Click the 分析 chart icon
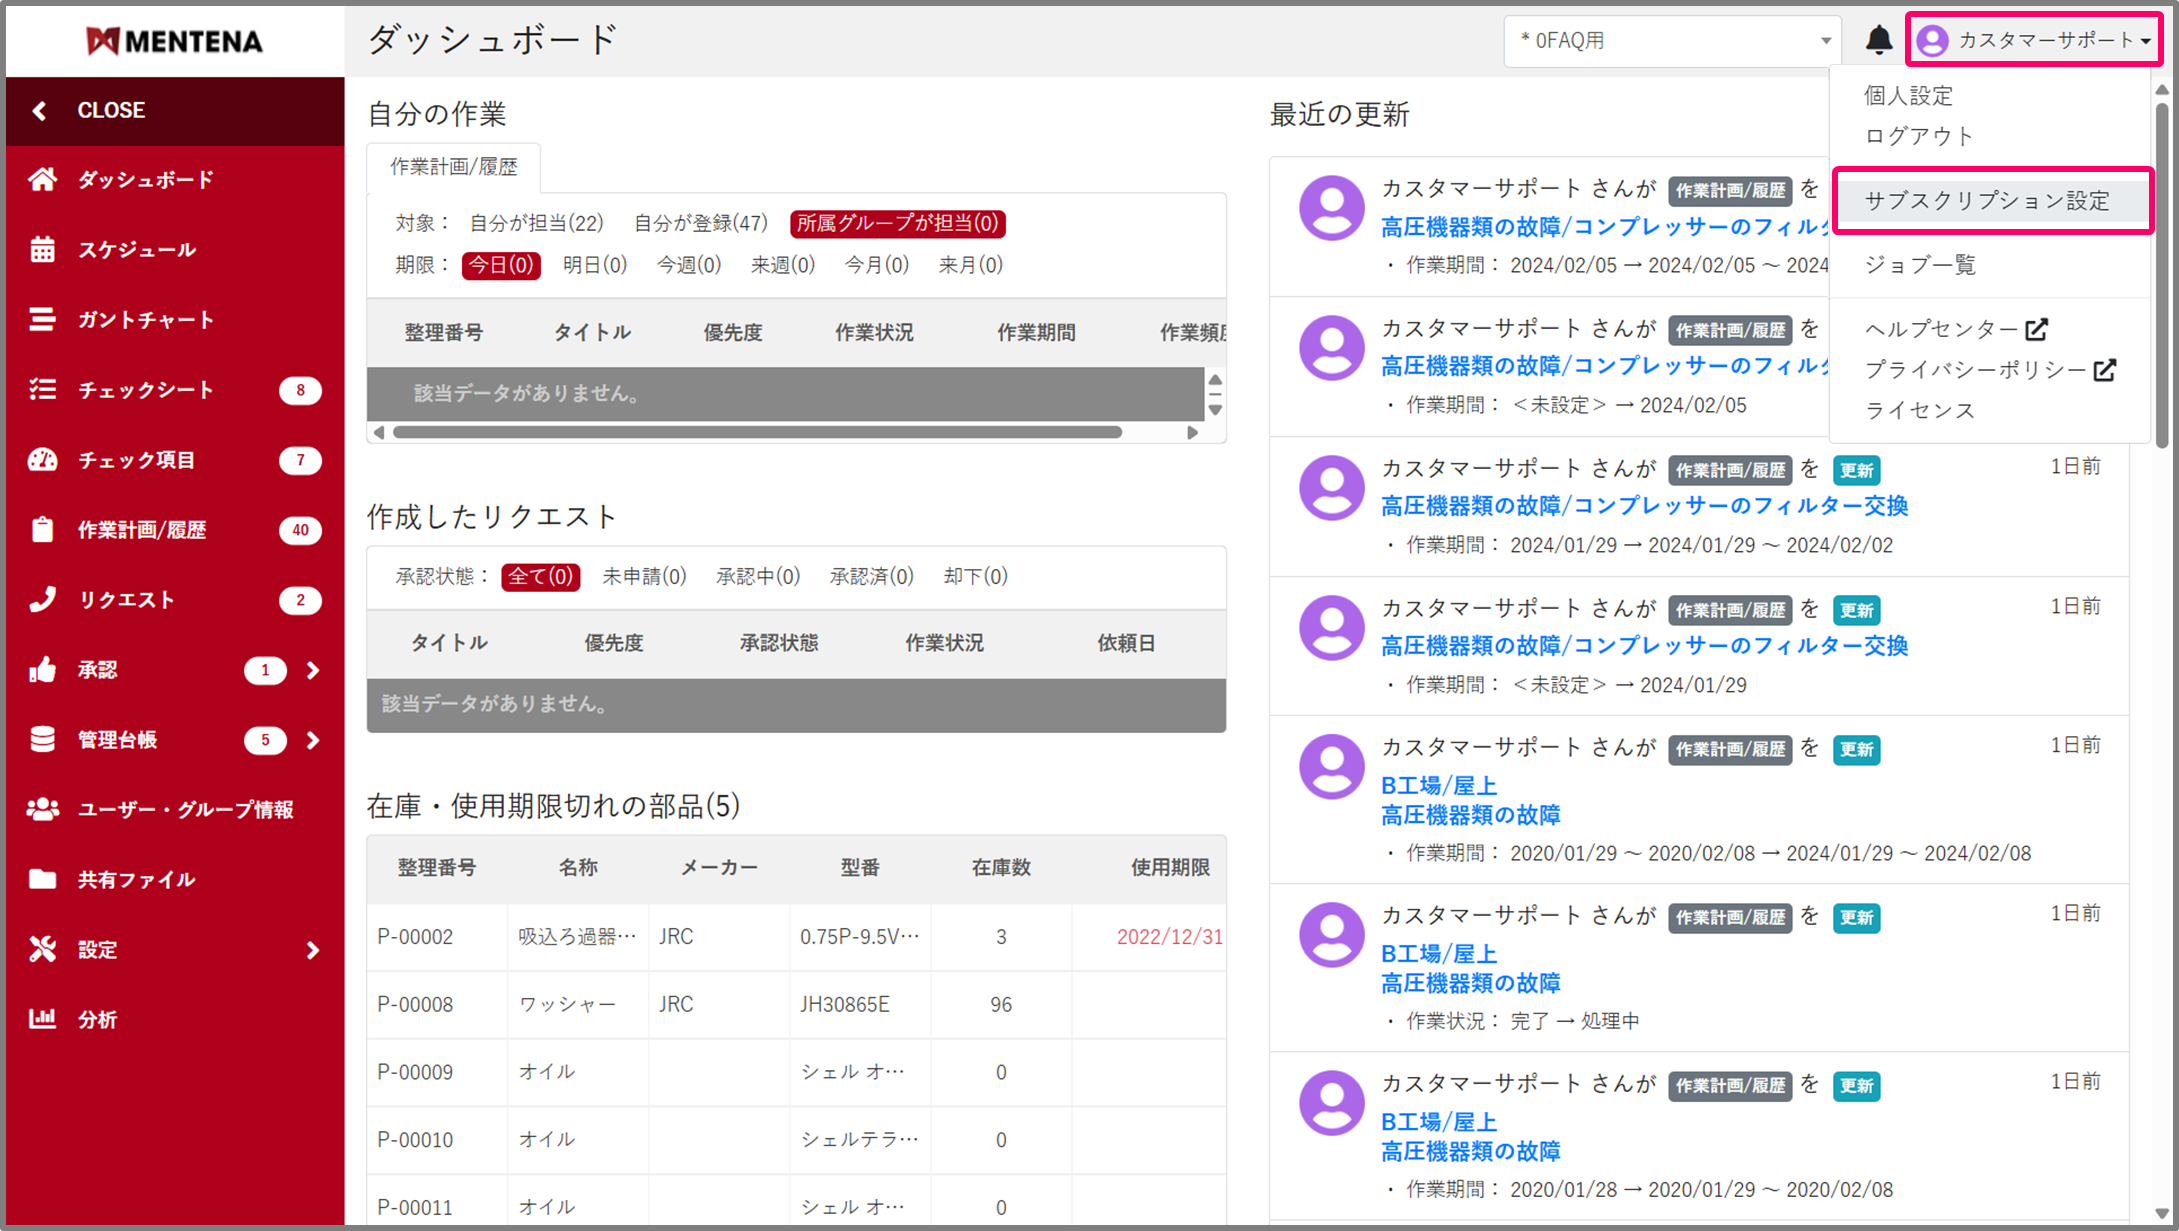This screenshot has height=1231, width=2179. [42, 1019]
